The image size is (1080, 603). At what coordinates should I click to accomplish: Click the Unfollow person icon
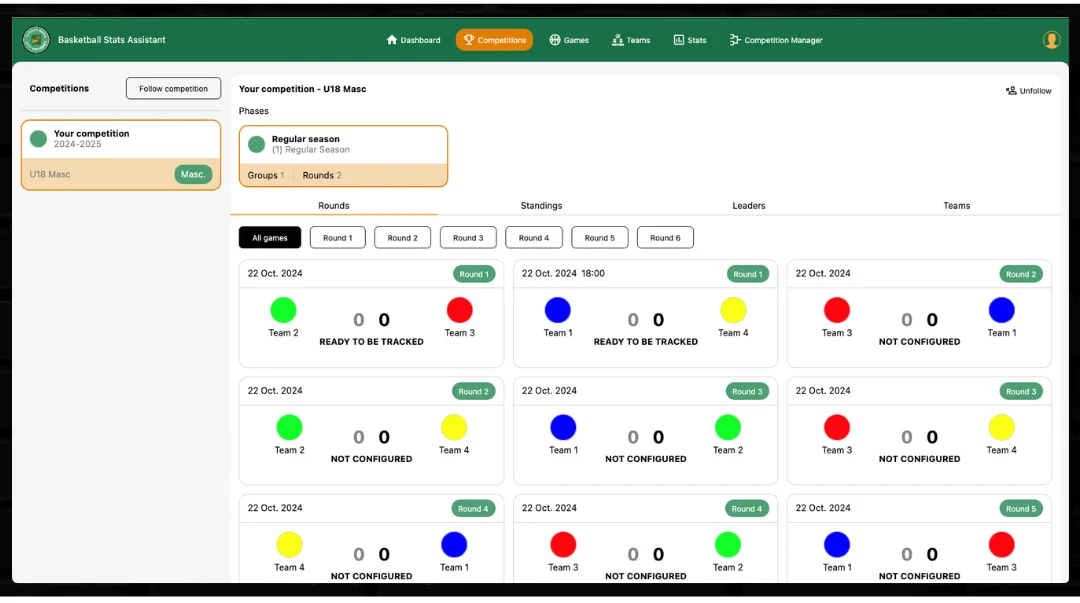tap(1011, 91)
